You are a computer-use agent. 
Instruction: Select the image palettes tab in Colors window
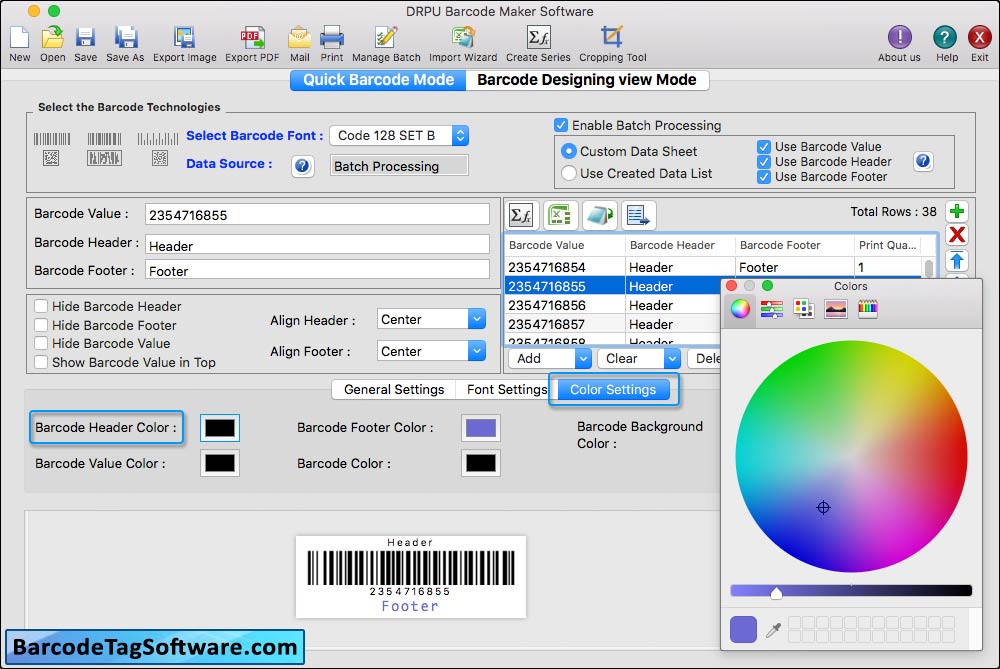click(x=835, y=309)
